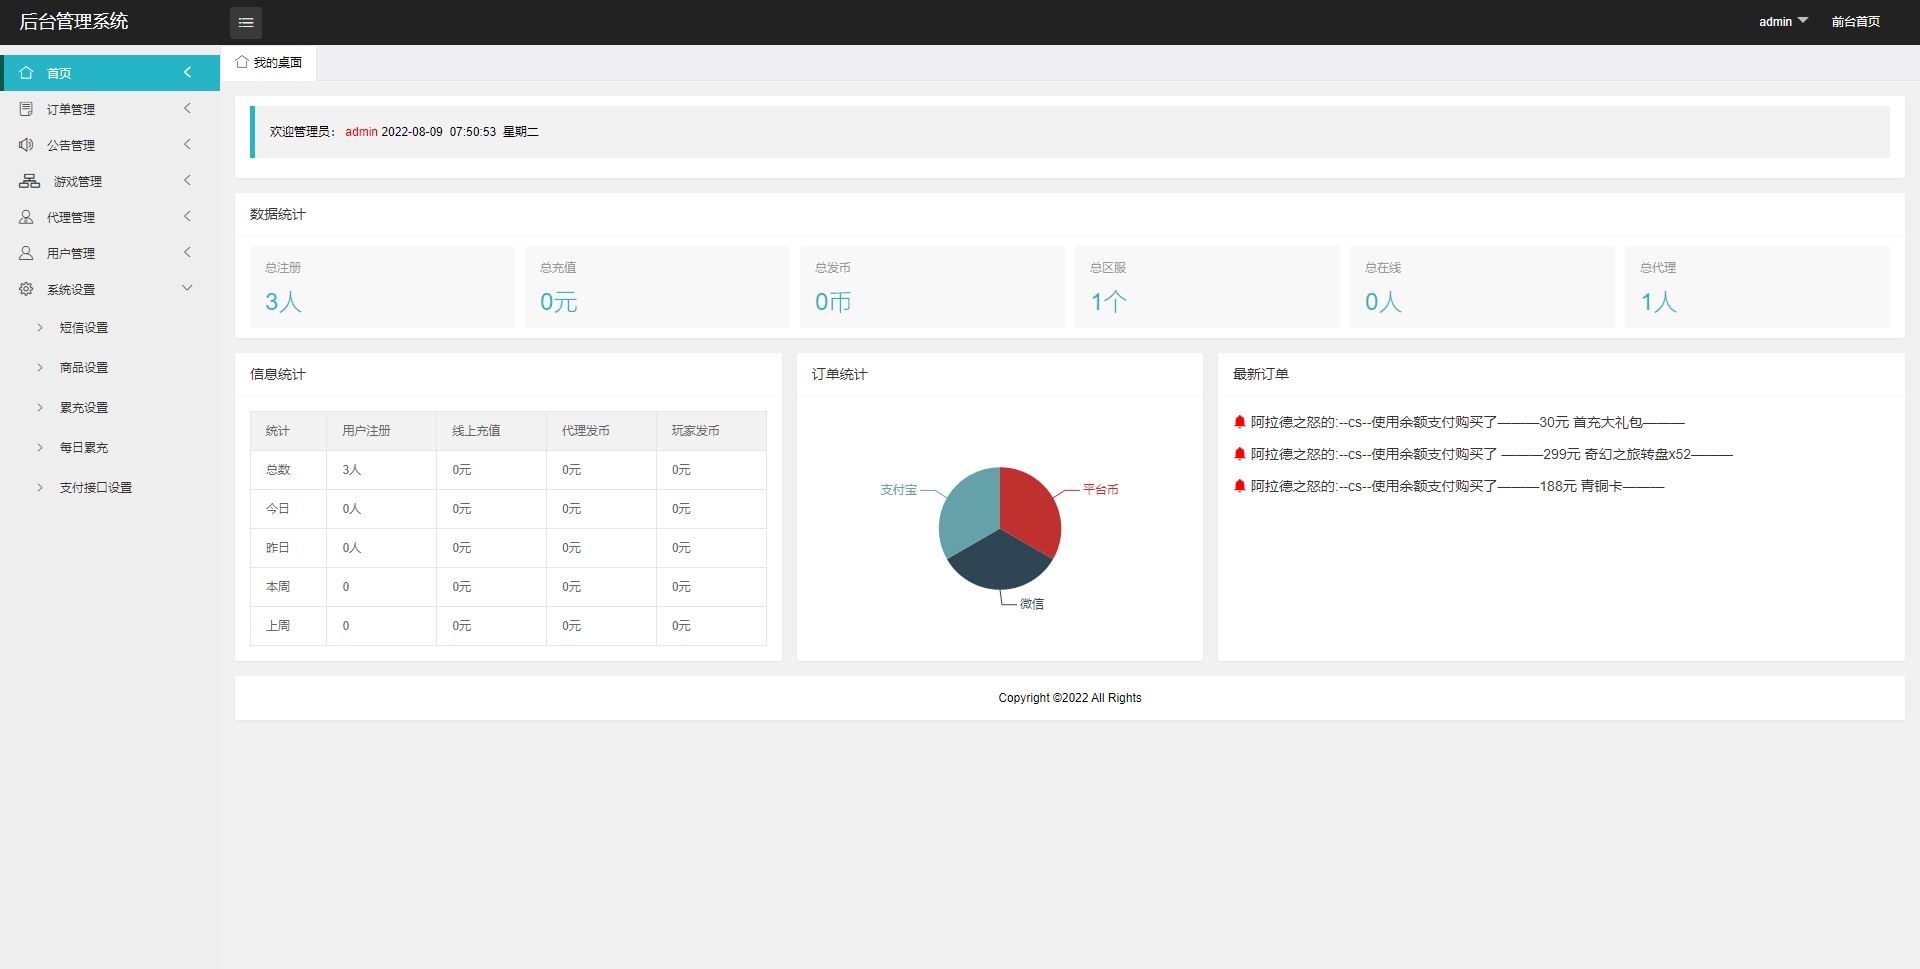Click the 用户管理 user icon
The height and width of the screenshot is (969, 1920).
(x=27, y=253)
